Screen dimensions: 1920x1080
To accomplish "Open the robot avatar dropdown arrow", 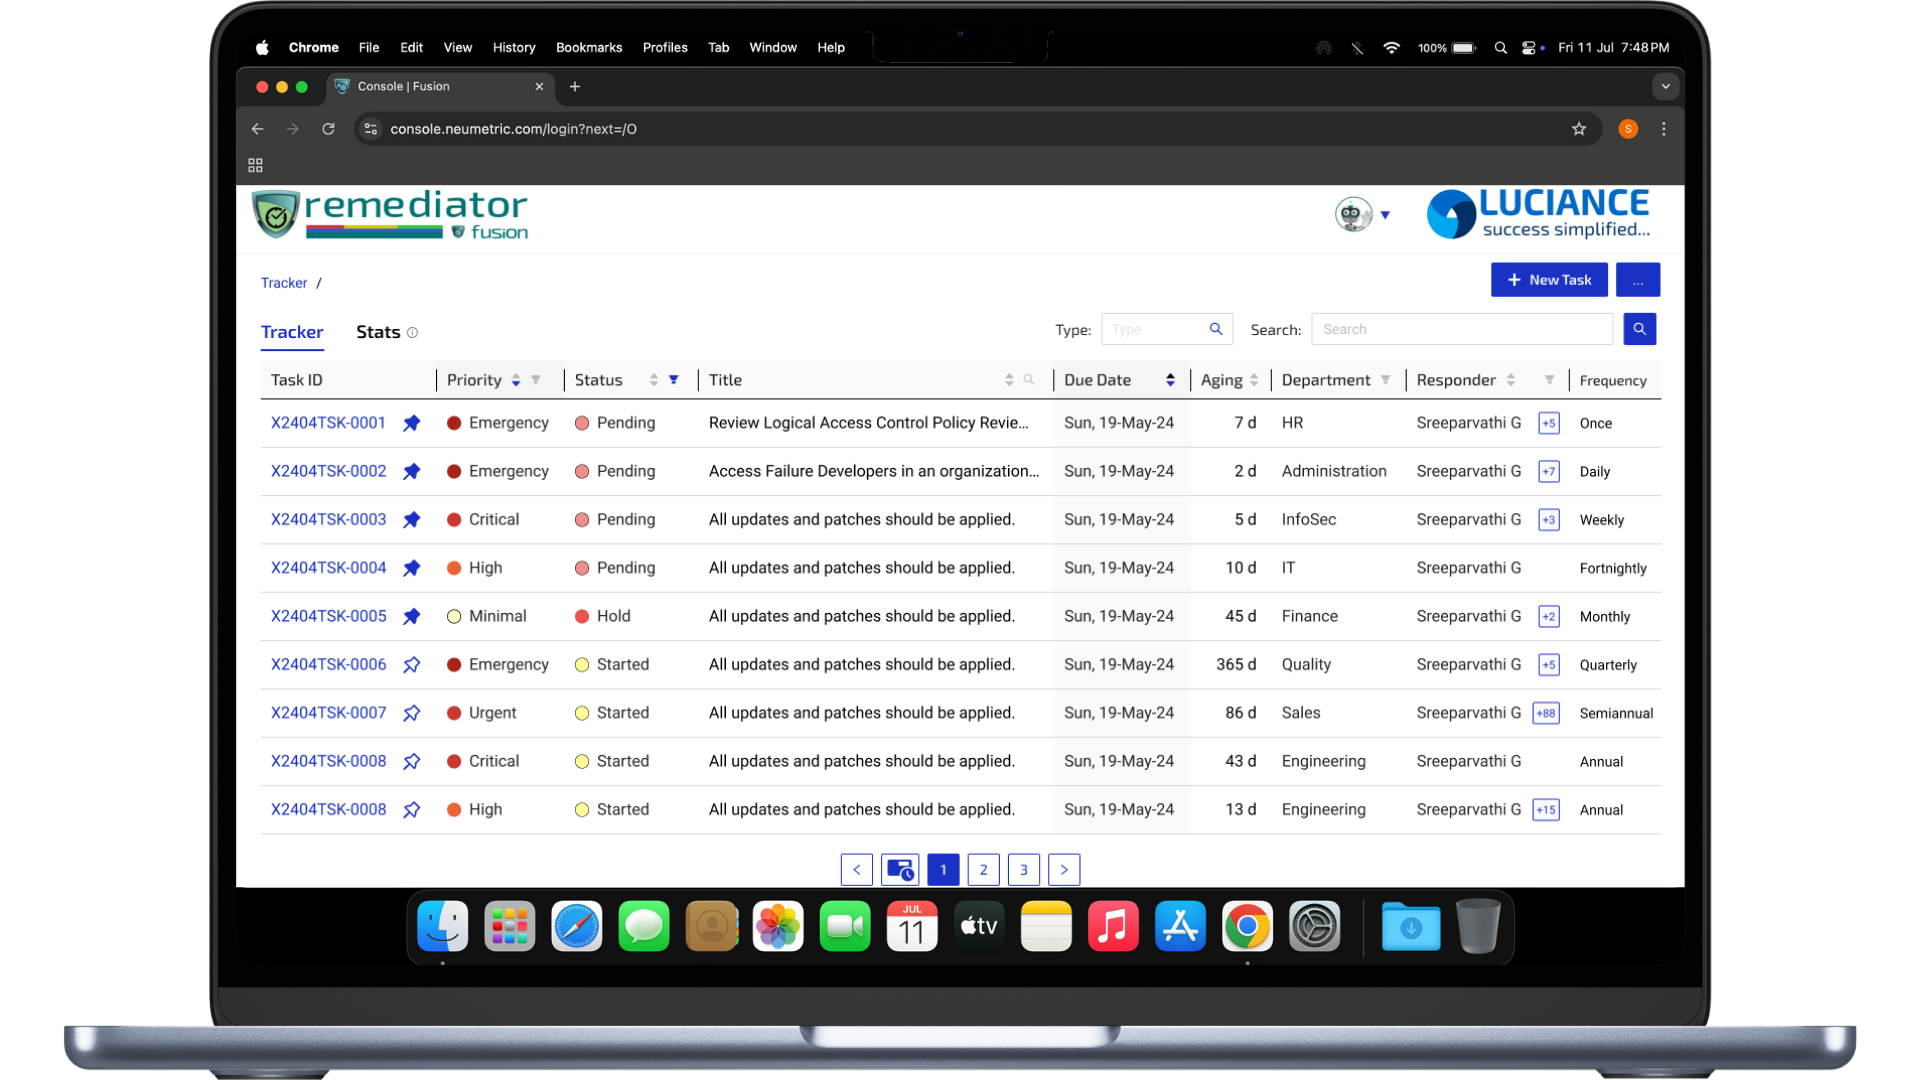I will coord(1385,215).
